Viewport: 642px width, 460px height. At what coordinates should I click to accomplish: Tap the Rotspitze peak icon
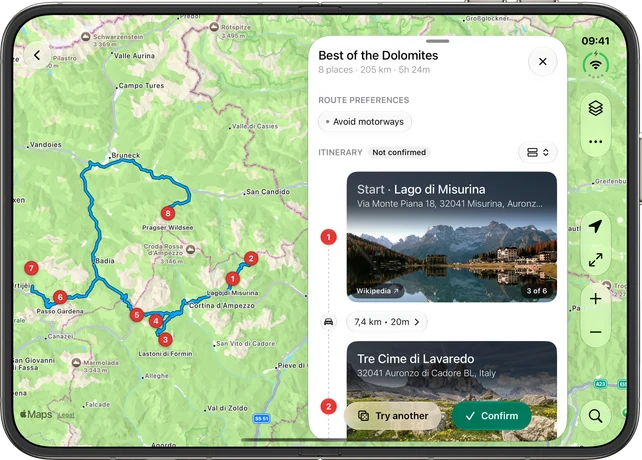(x=214, y=27)
